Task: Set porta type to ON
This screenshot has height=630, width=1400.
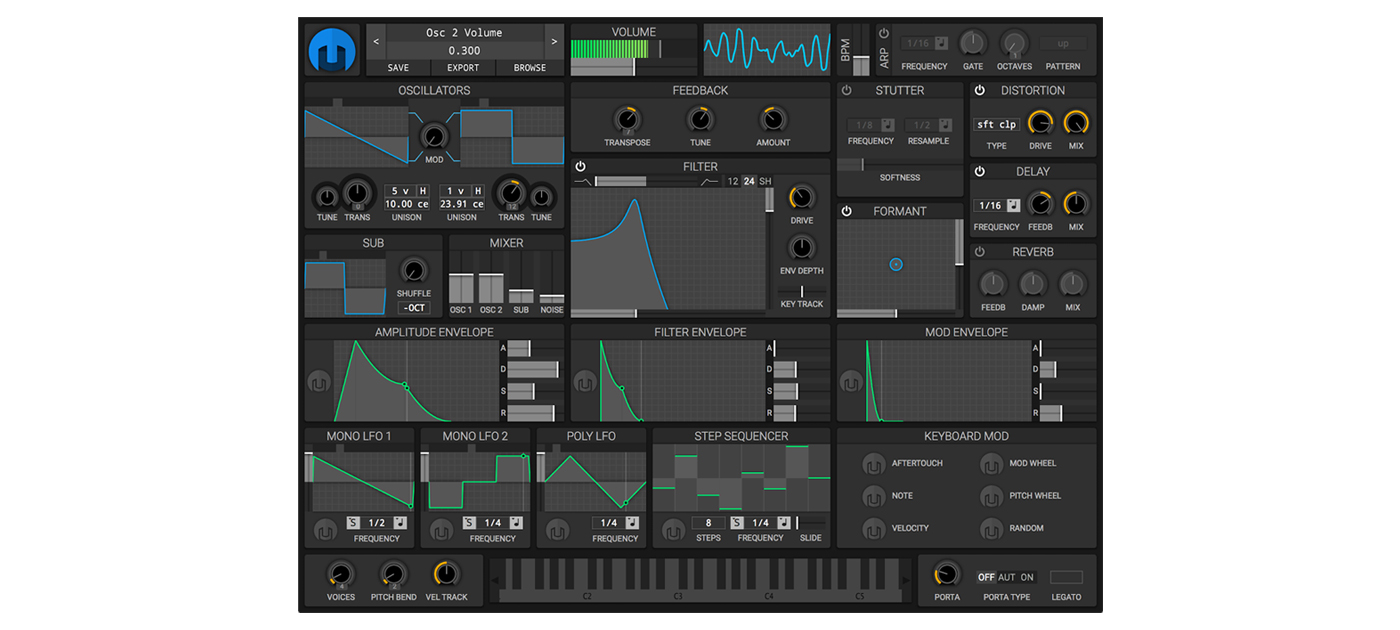Action: (1027, 578)
